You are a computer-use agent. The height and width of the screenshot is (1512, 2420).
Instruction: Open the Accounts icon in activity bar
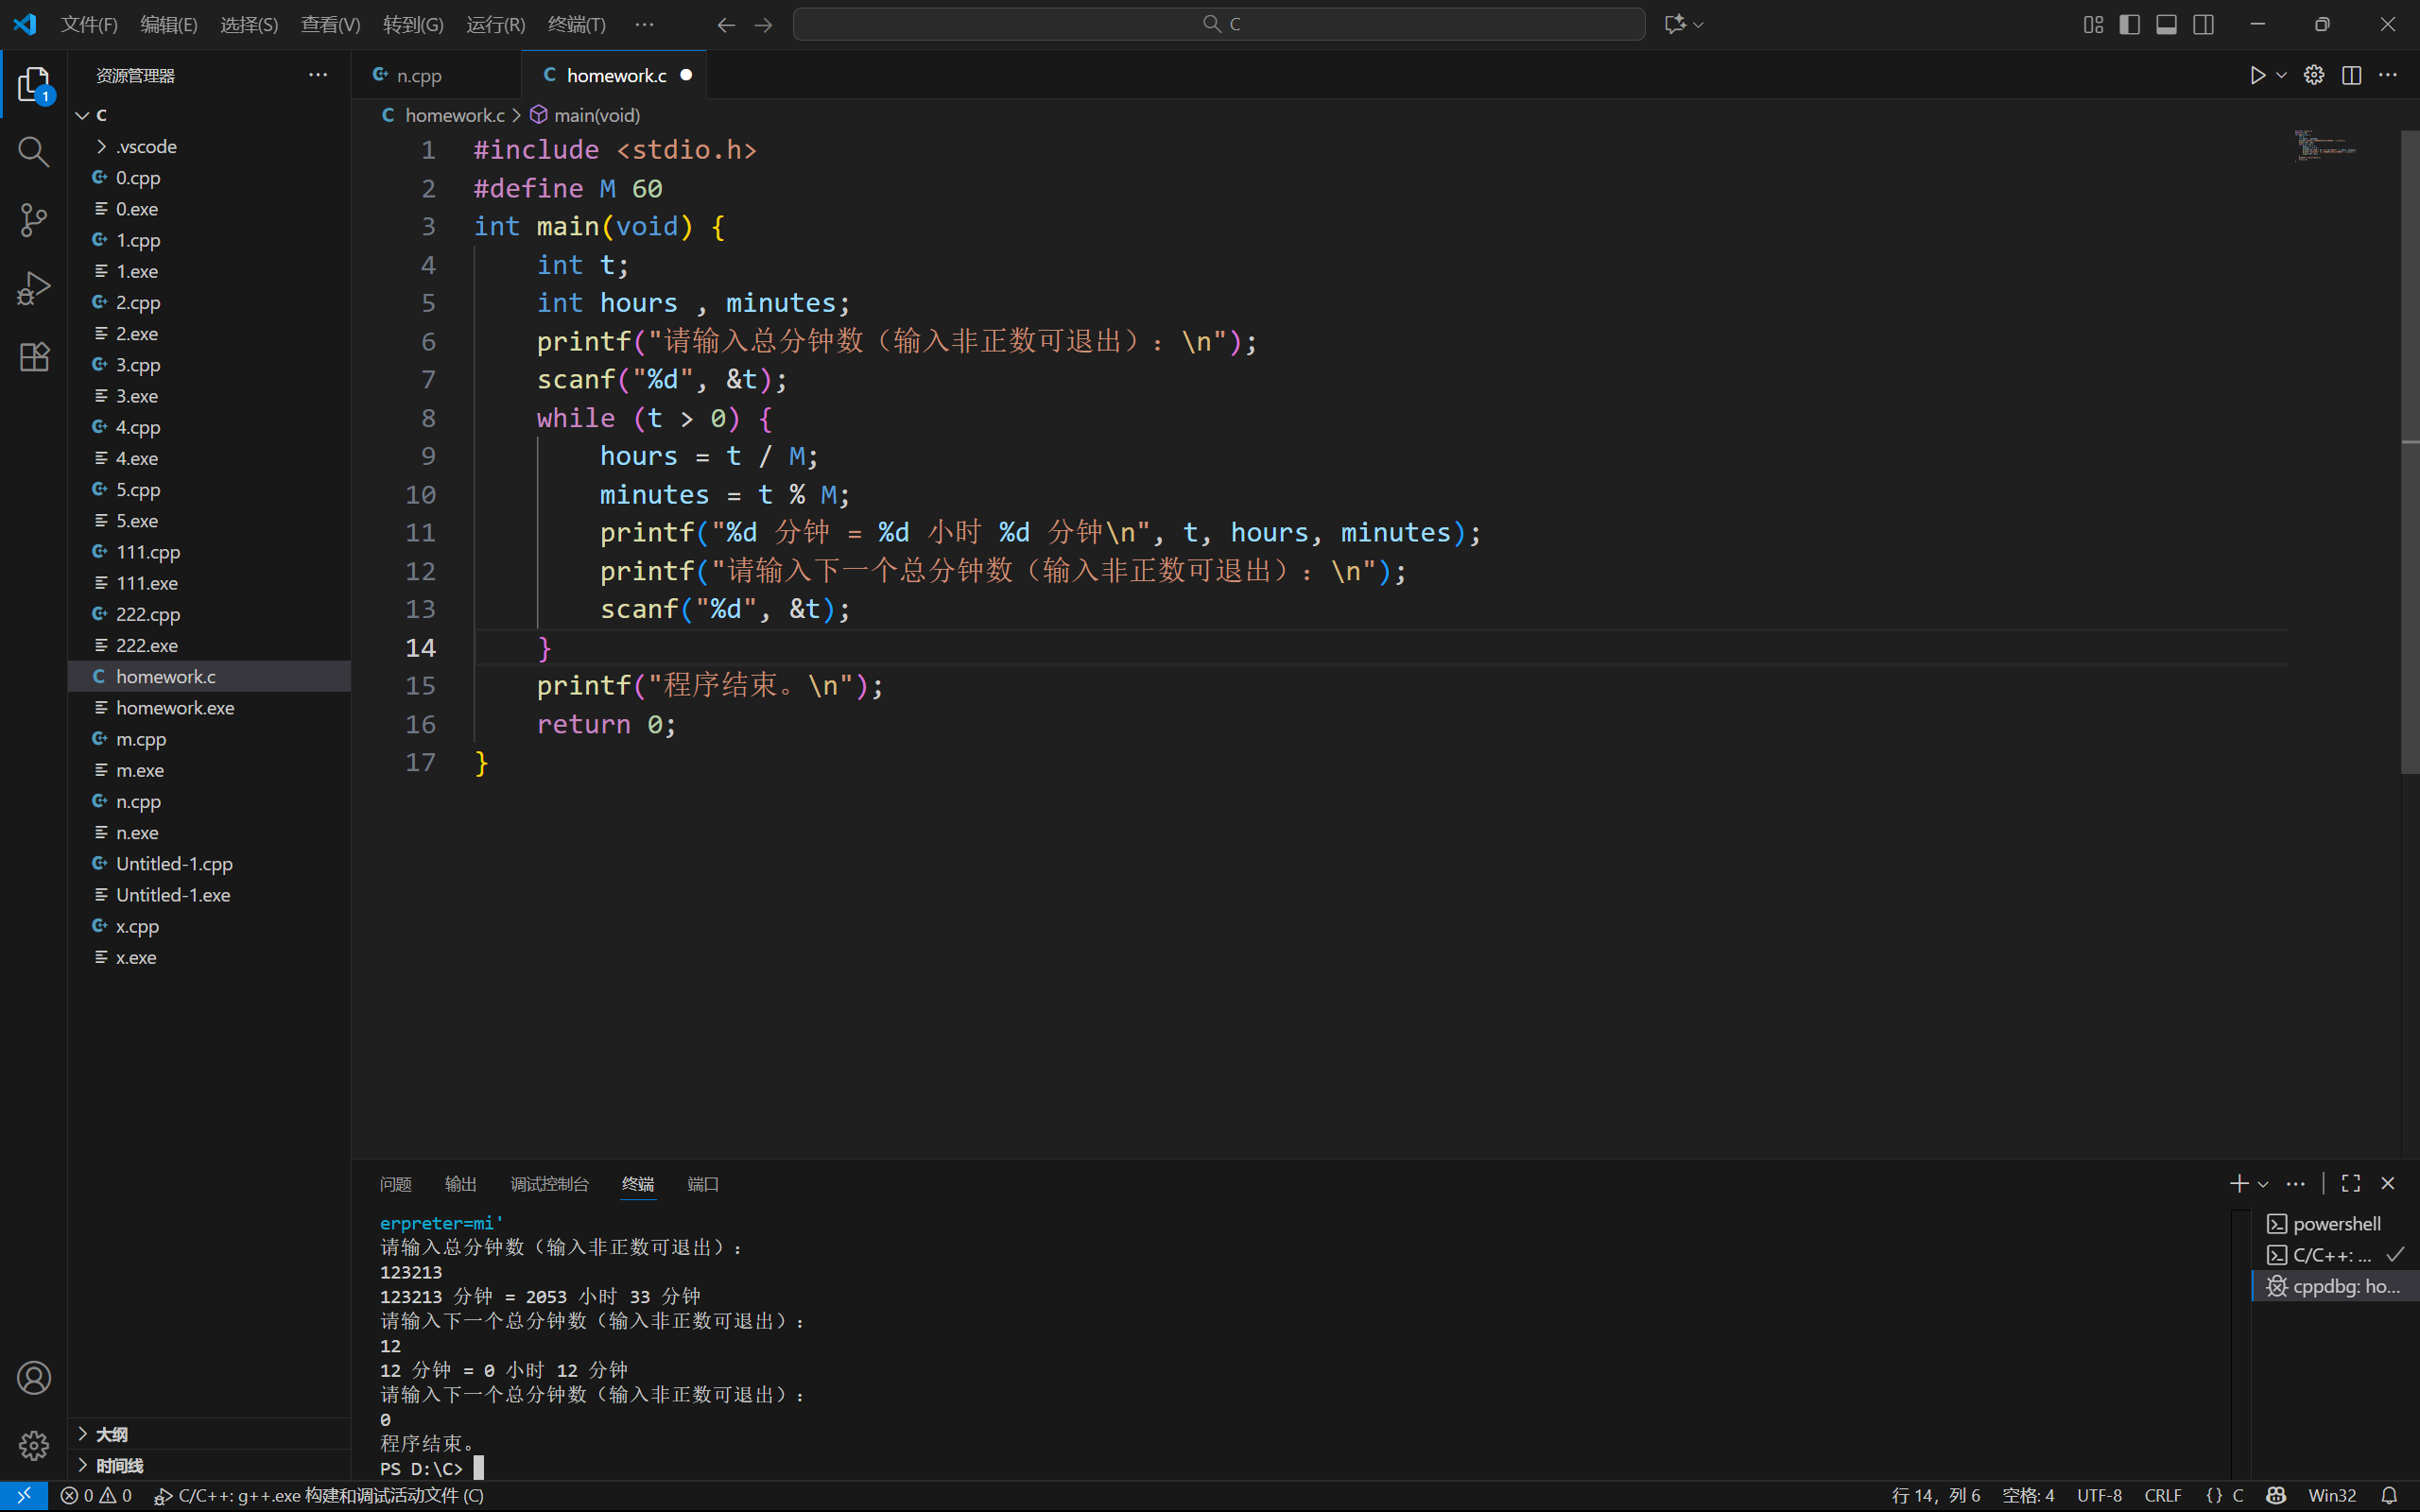coord(33,1378)
